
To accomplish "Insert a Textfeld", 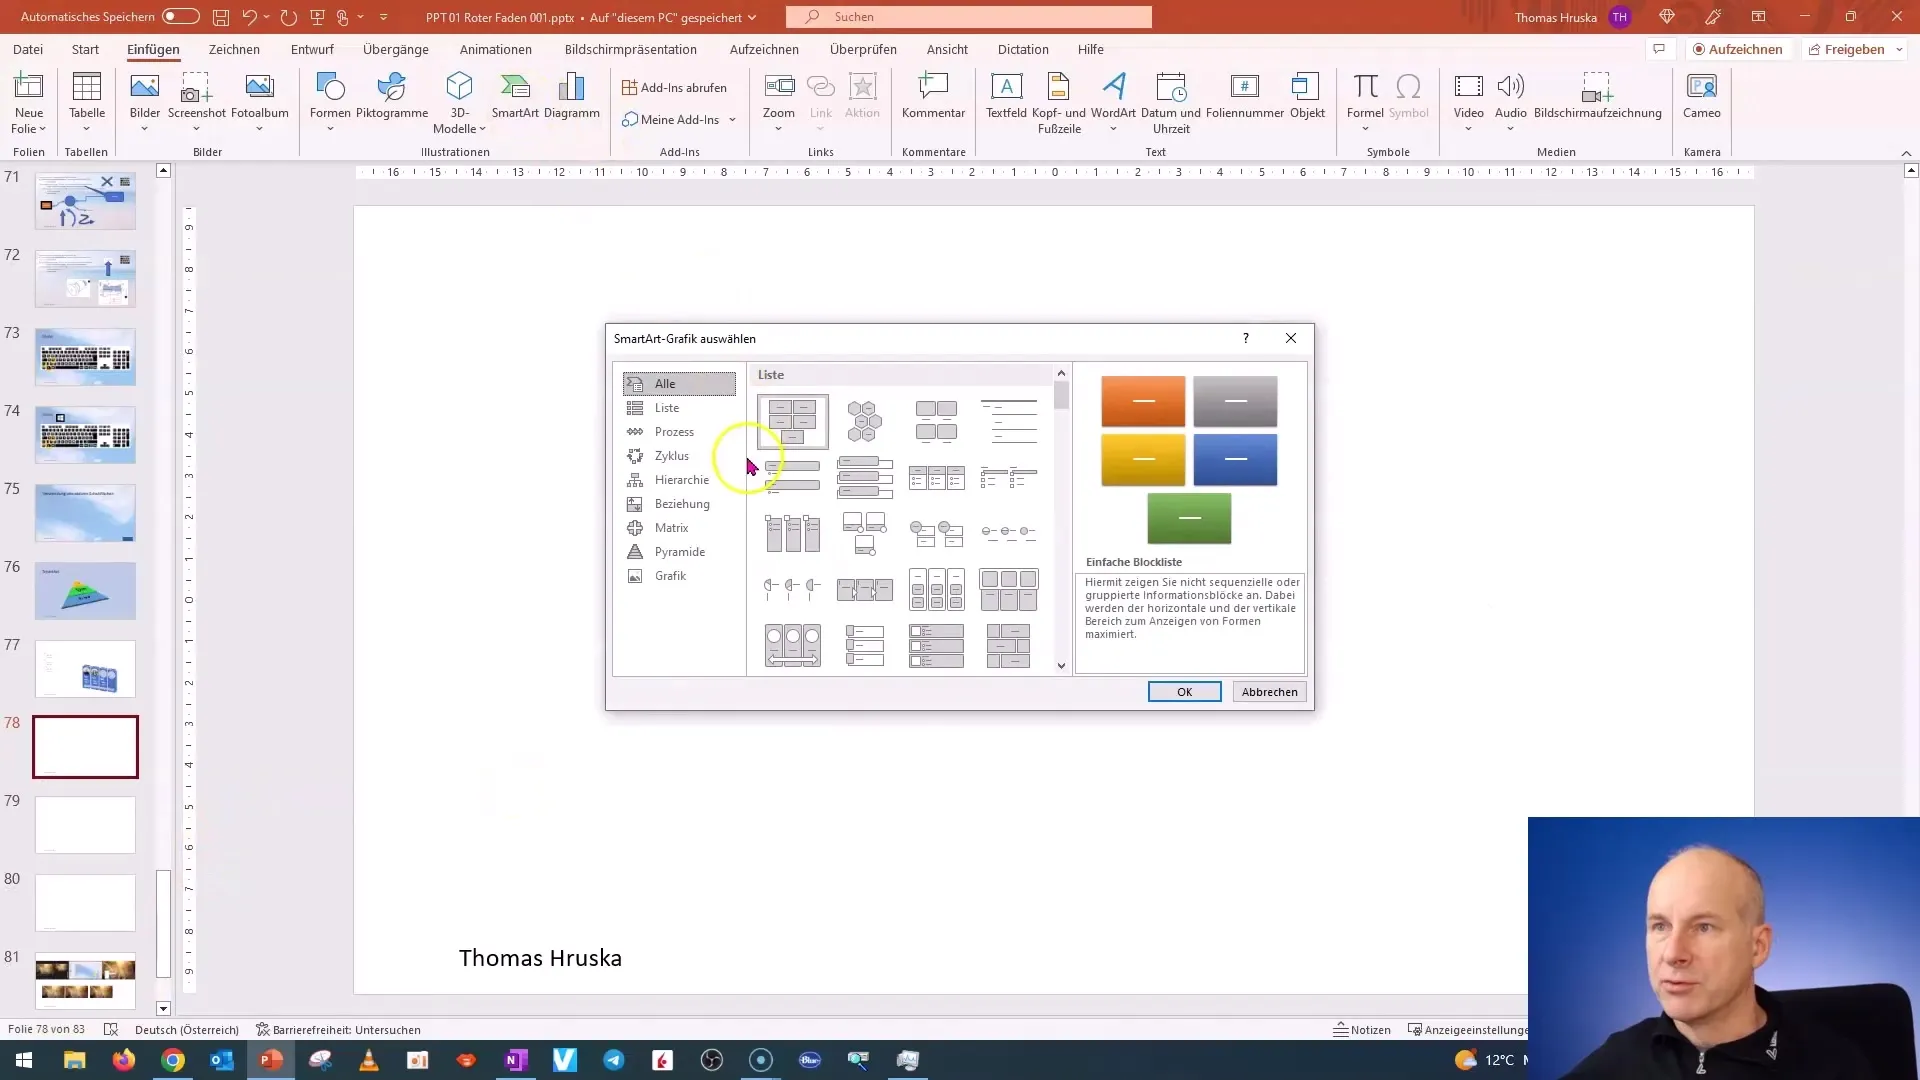I will 1006,97.
